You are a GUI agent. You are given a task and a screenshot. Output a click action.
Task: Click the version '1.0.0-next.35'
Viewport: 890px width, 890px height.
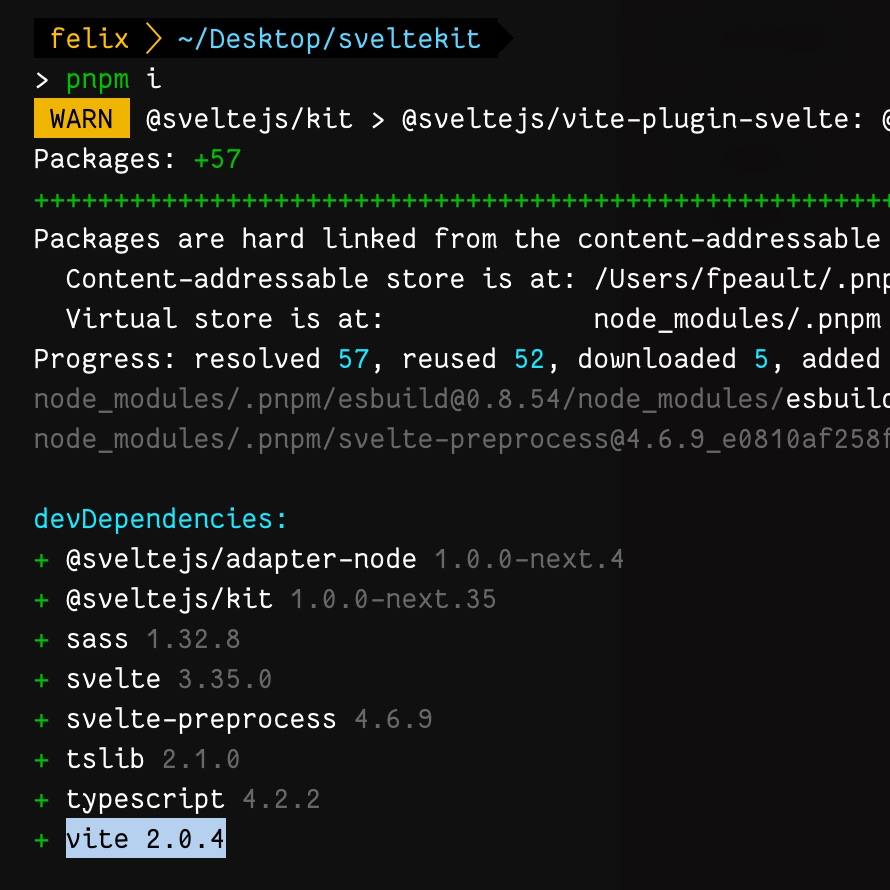(393, 599)
